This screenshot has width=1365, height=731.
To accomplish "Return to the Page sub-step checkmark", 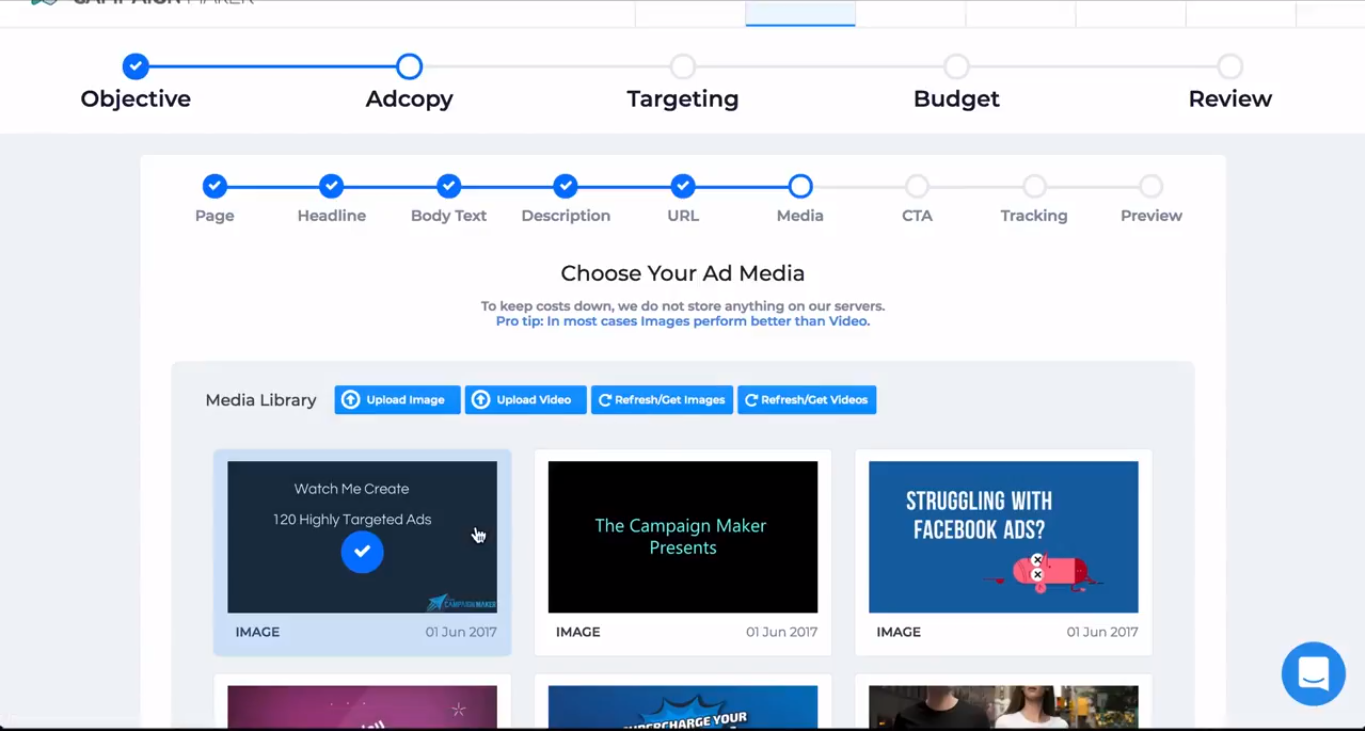I will point(215,186).
